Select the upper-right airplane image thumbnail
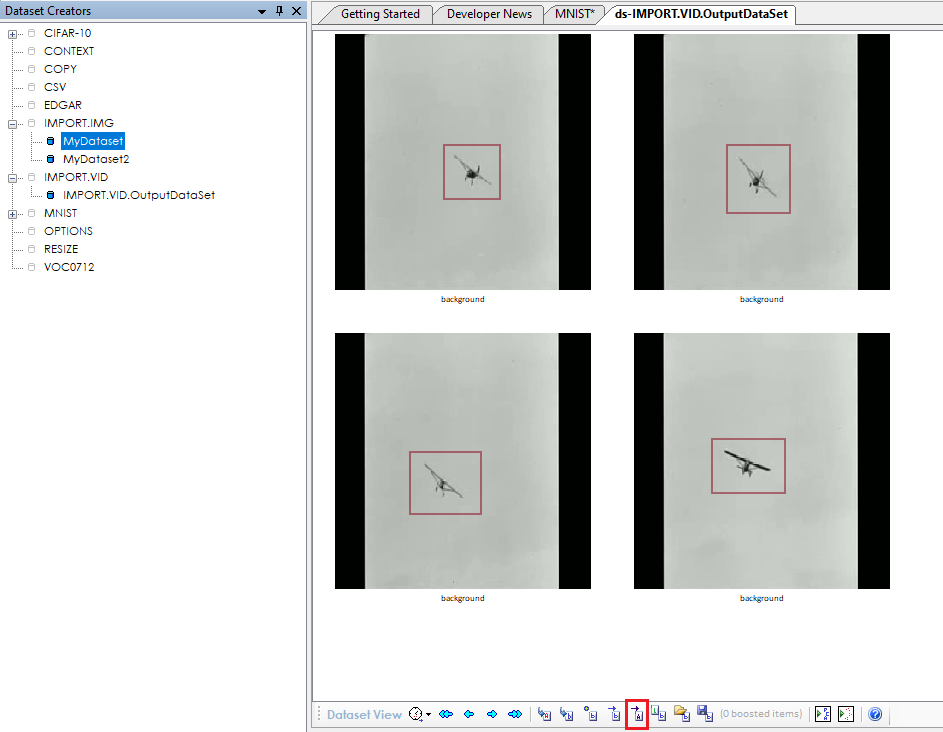 761,162
